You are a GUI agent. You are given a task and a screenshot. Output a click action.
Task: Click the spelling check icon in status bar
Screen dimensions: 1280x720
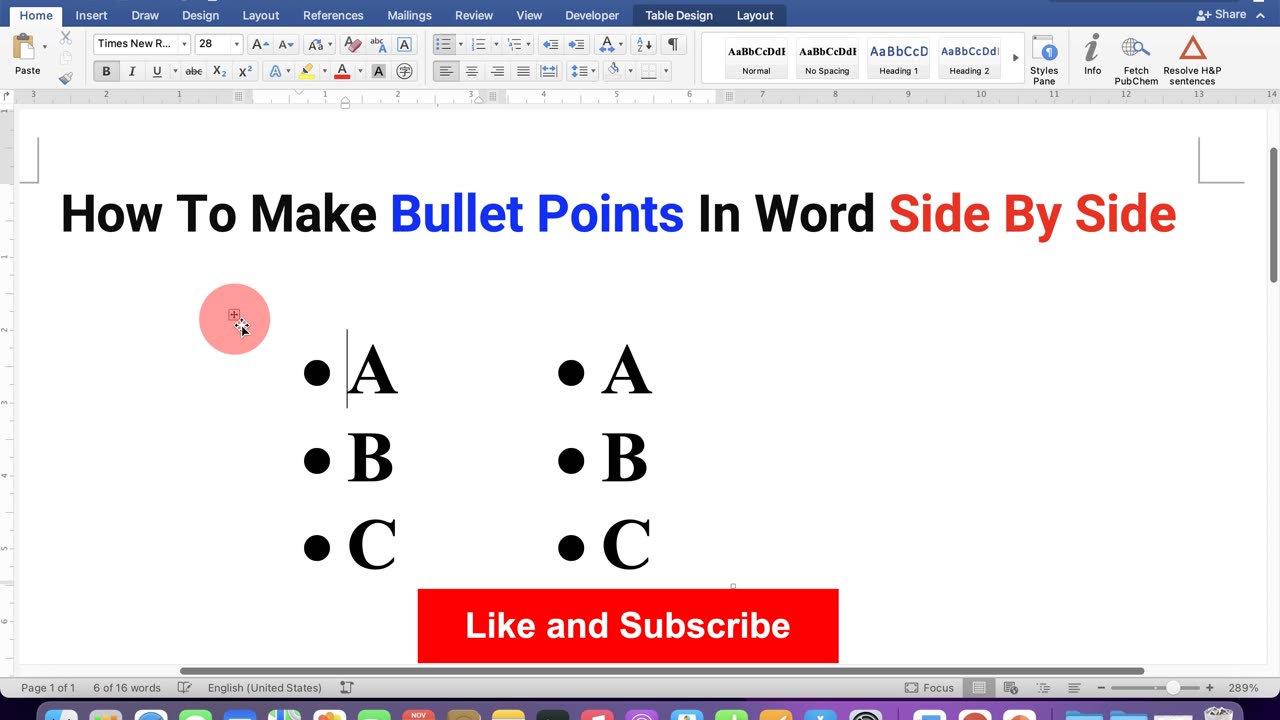(184, 688)
